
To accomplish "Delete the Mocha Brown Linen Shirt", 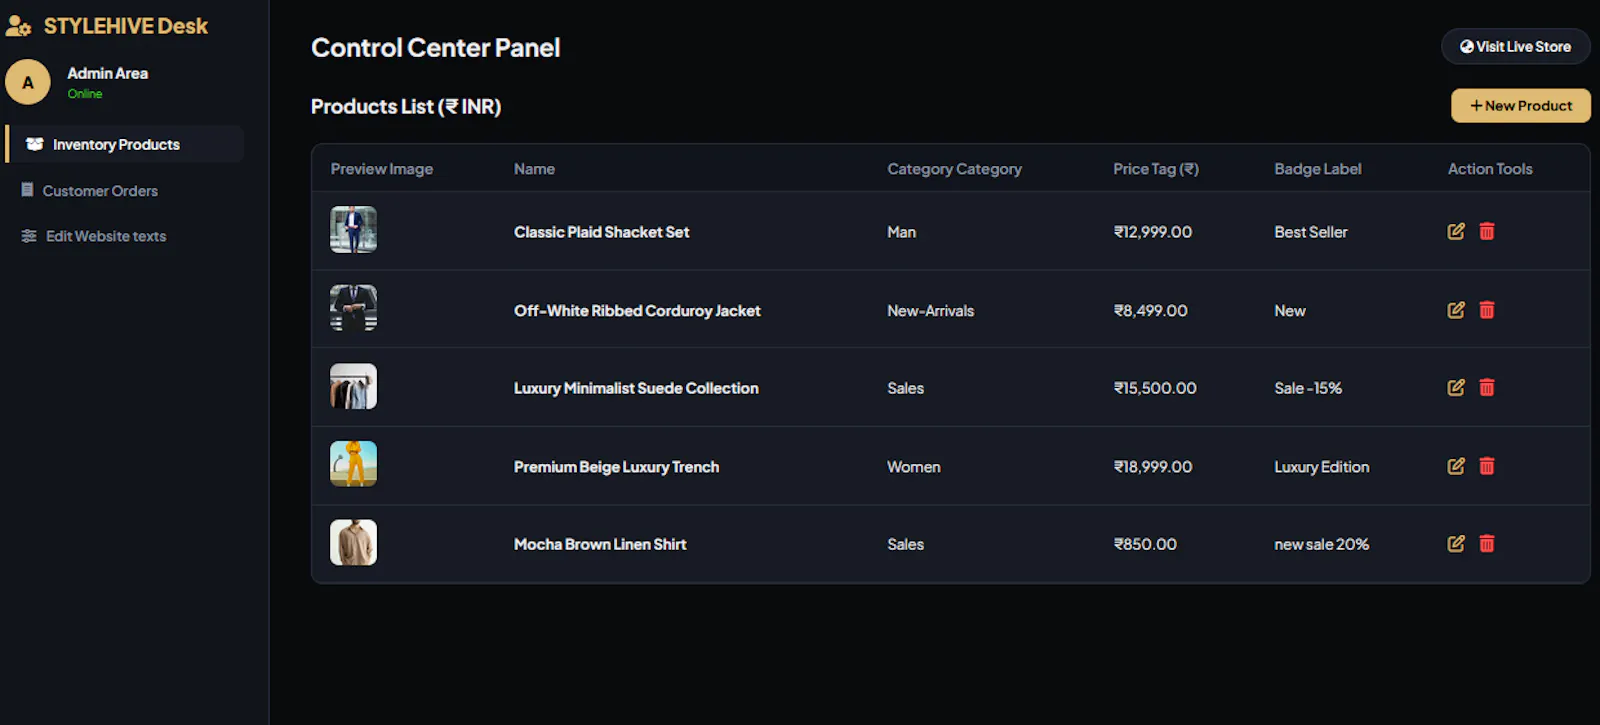I will coord(1487,543).
